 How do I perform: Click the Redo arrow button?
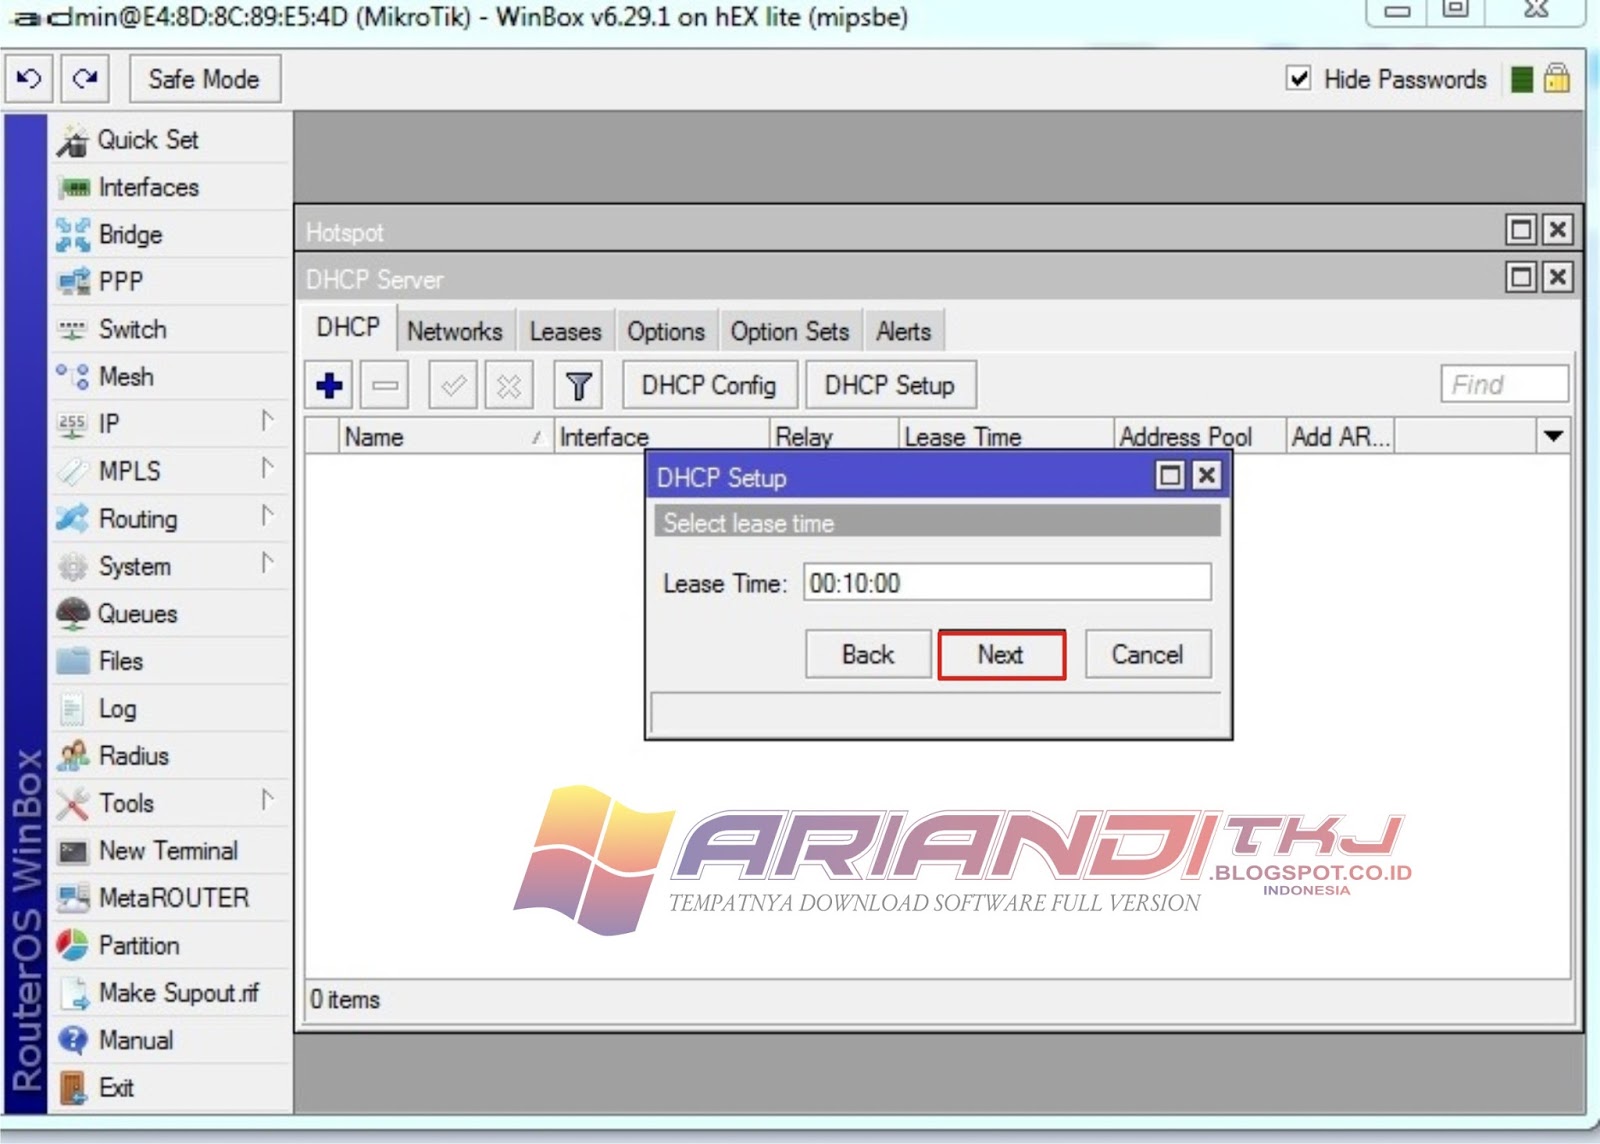point(85,79)
